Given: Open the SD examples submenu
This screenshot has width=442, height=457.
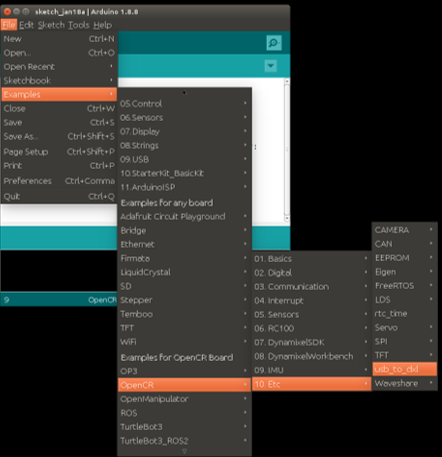Looking at the screenshot, I should tap(185, 286).
